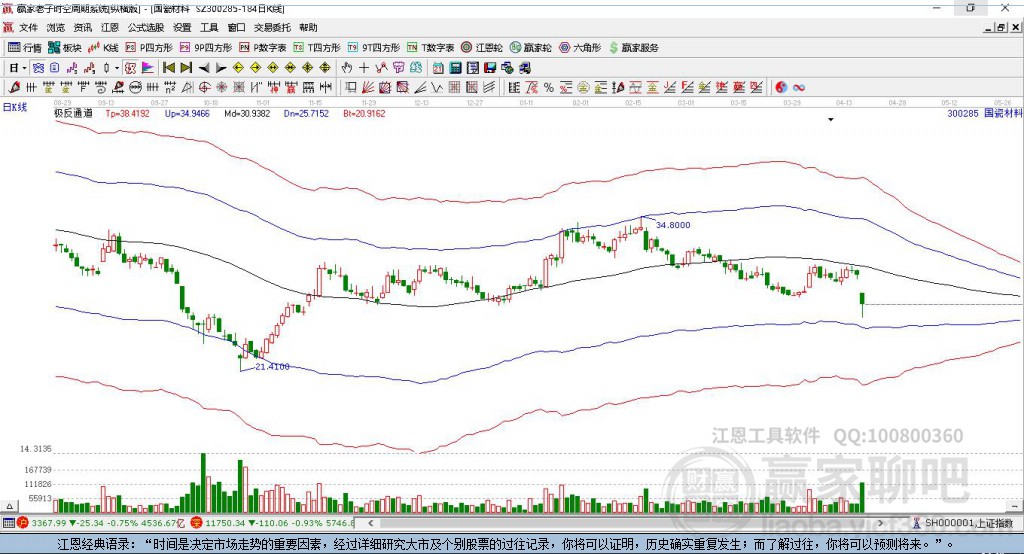
Task: Expand the small black triangle above chart
Action: 831,120
